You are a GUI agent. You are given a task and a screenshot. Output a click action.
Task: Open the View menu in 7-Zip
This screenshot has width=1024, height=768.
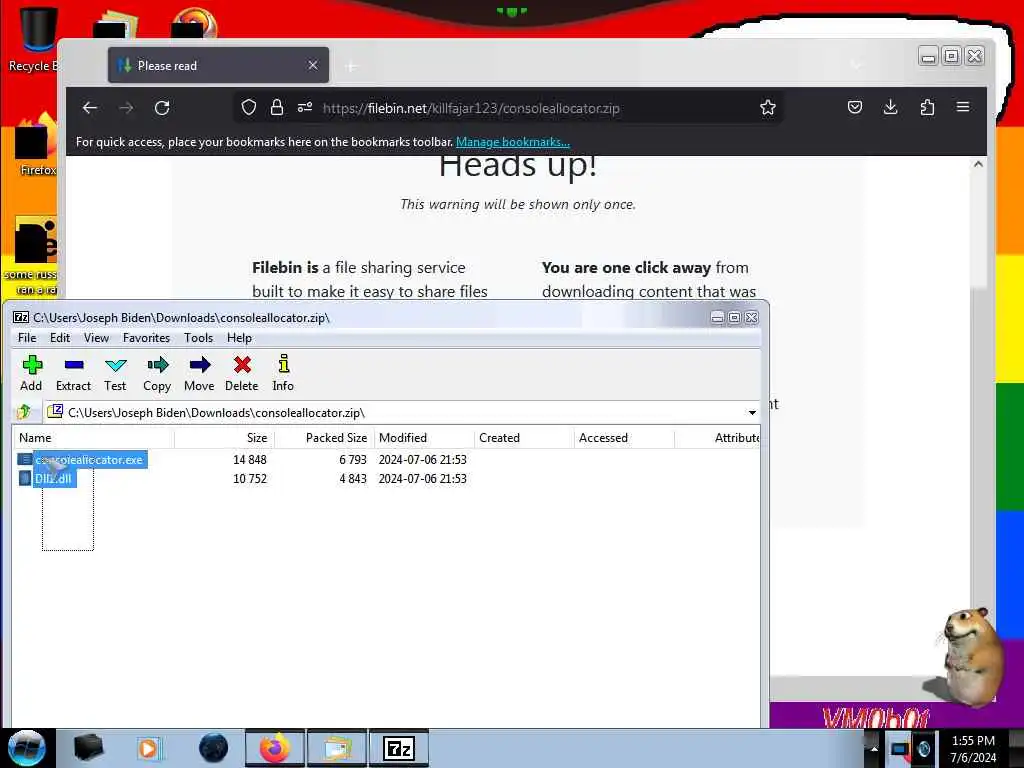(x=96, y=338)
